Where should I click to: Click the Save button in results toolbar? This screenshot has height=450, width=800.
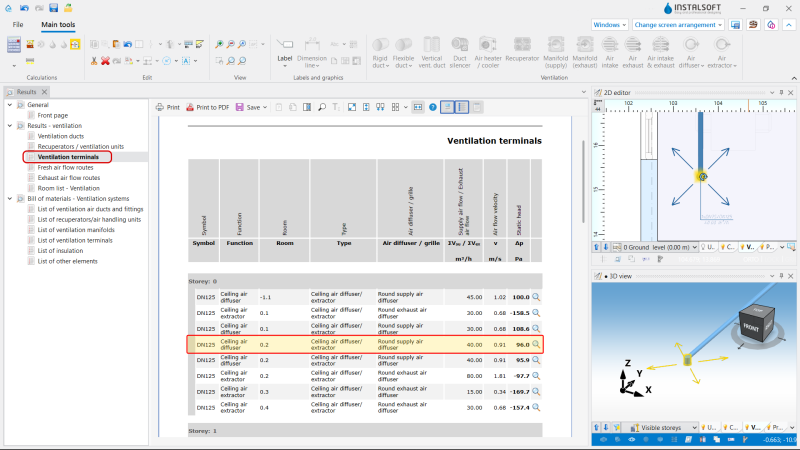click(248, 107)
